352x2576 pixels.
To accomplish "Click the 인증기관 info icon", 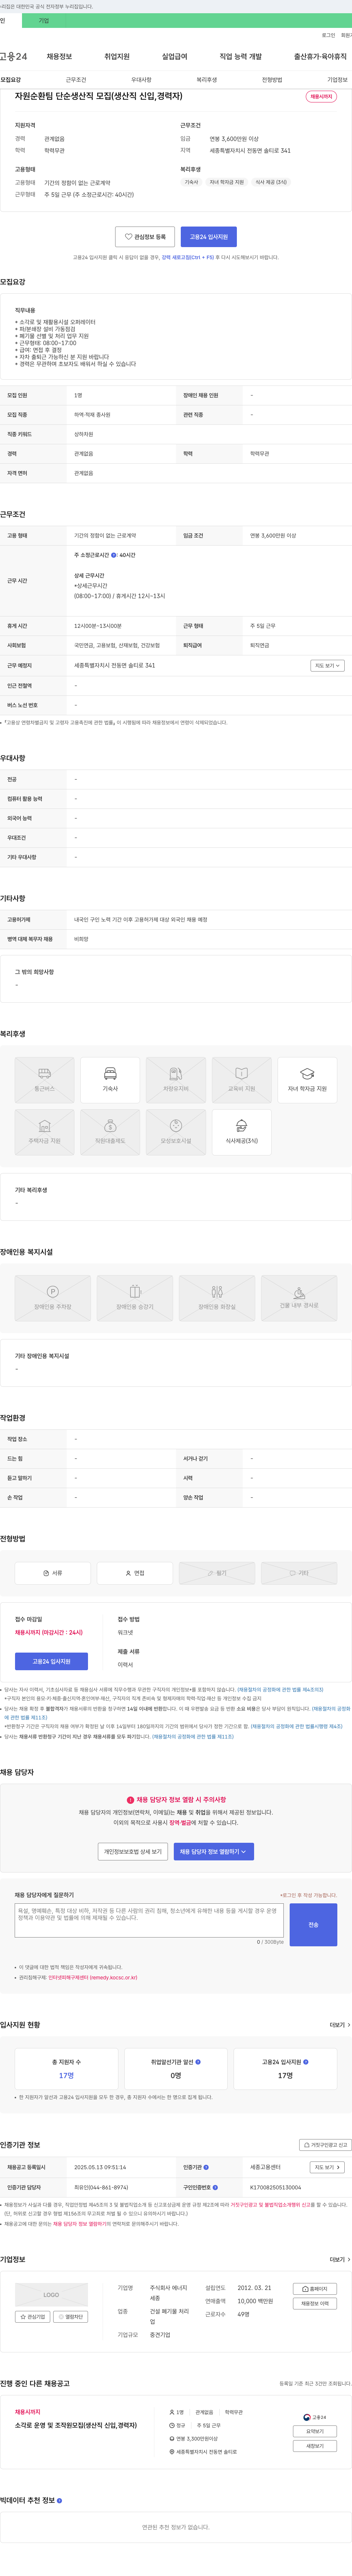I will tap(206, 2167).
